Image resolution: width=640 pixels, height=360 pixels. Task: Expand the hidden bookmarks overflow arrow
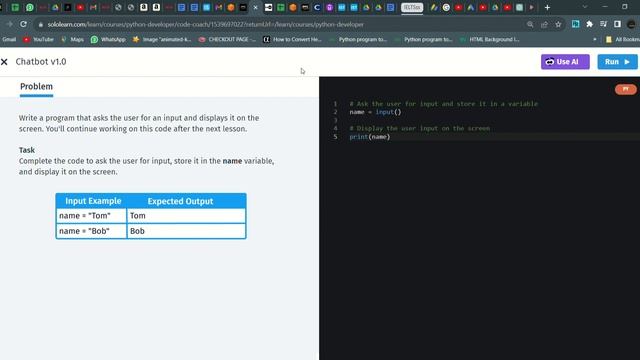pos(594,40)
